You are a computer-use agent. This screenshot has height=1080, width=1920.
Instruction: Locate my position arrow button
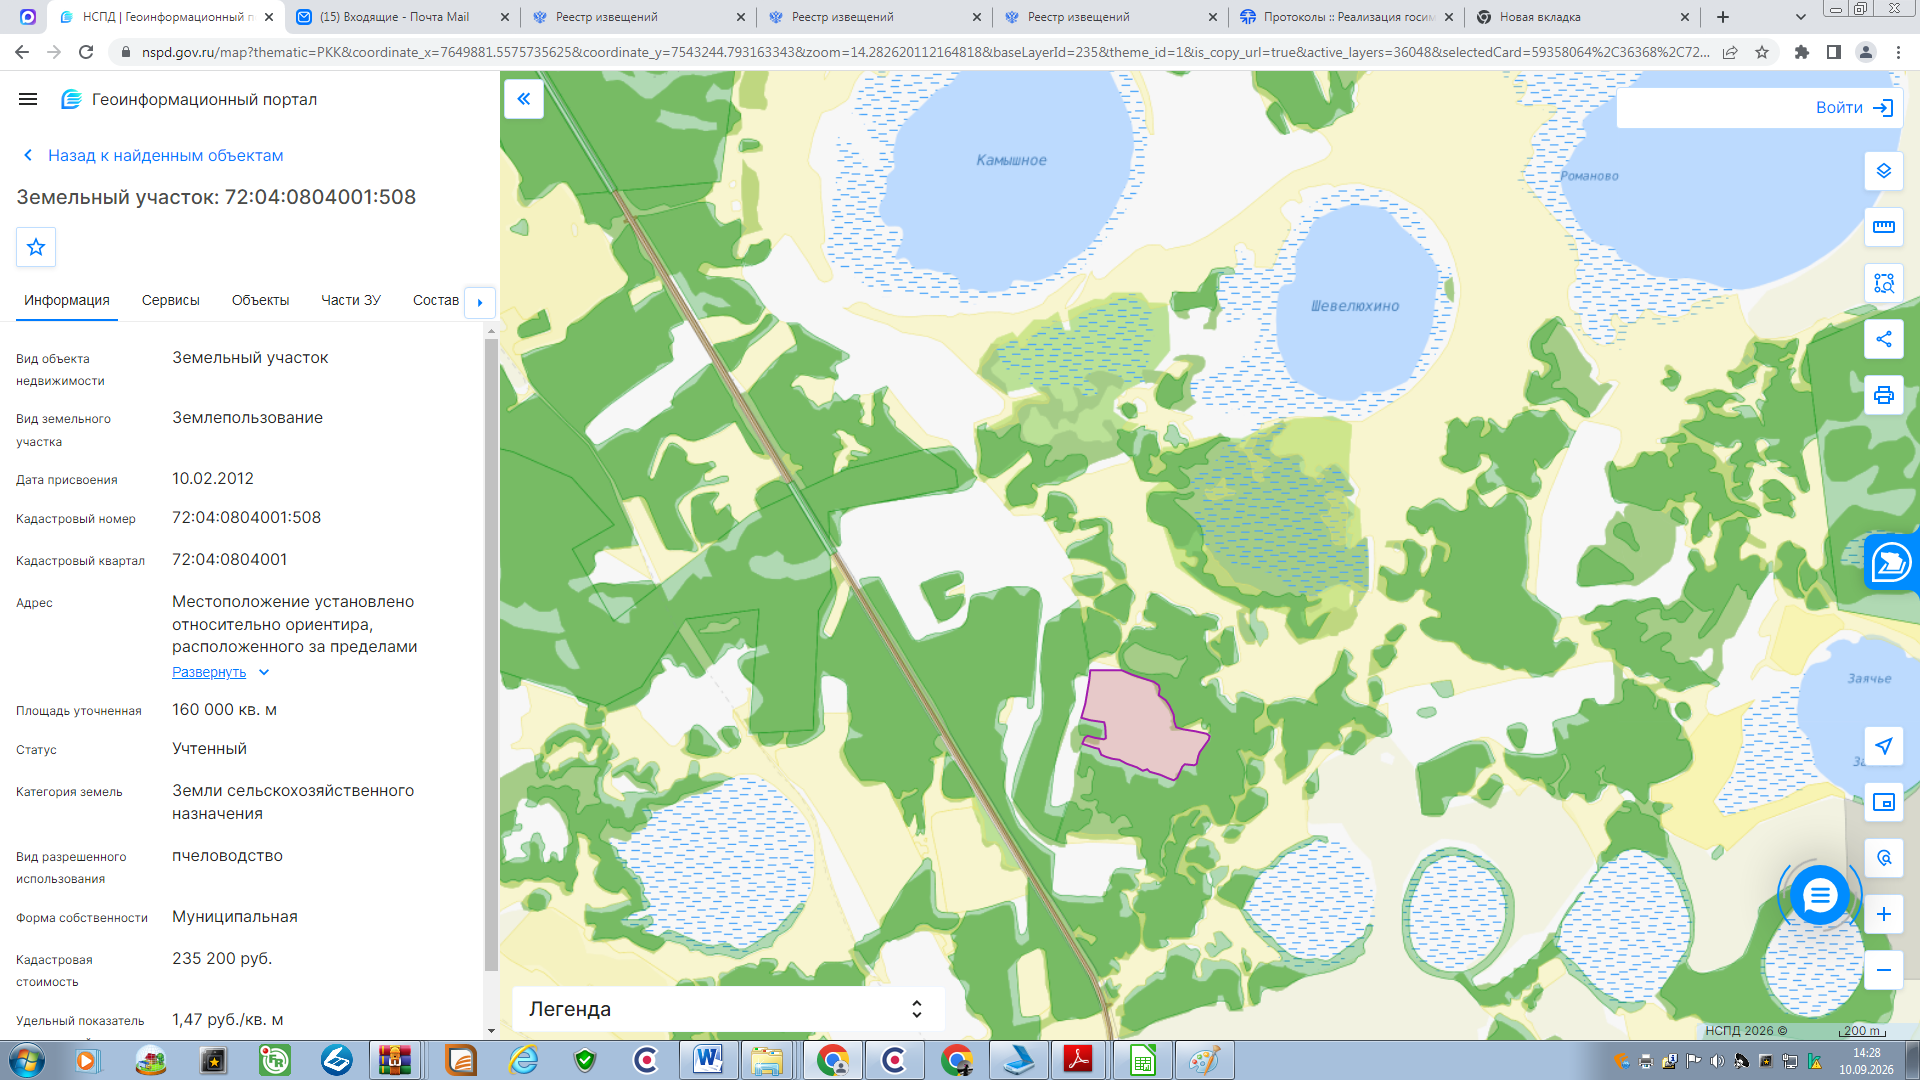1884,746
